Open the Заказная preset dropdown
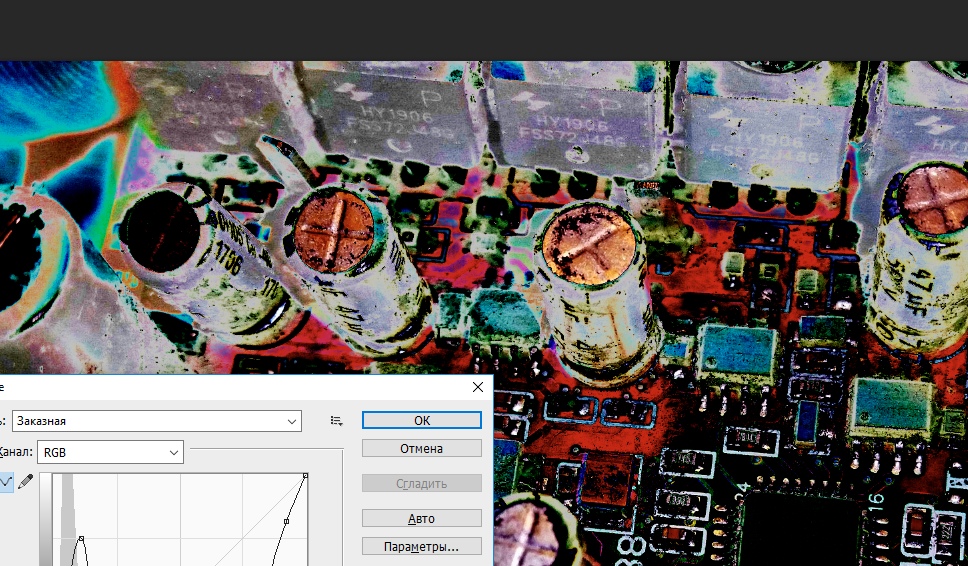 pos(157,421)
